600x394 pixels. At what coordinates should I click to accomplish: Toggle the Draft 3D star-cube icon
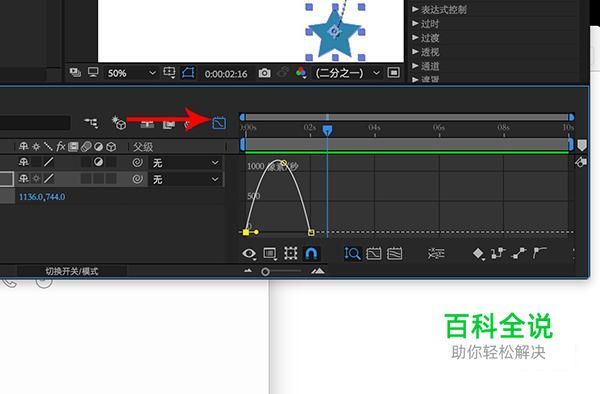(x=119, y=123)
